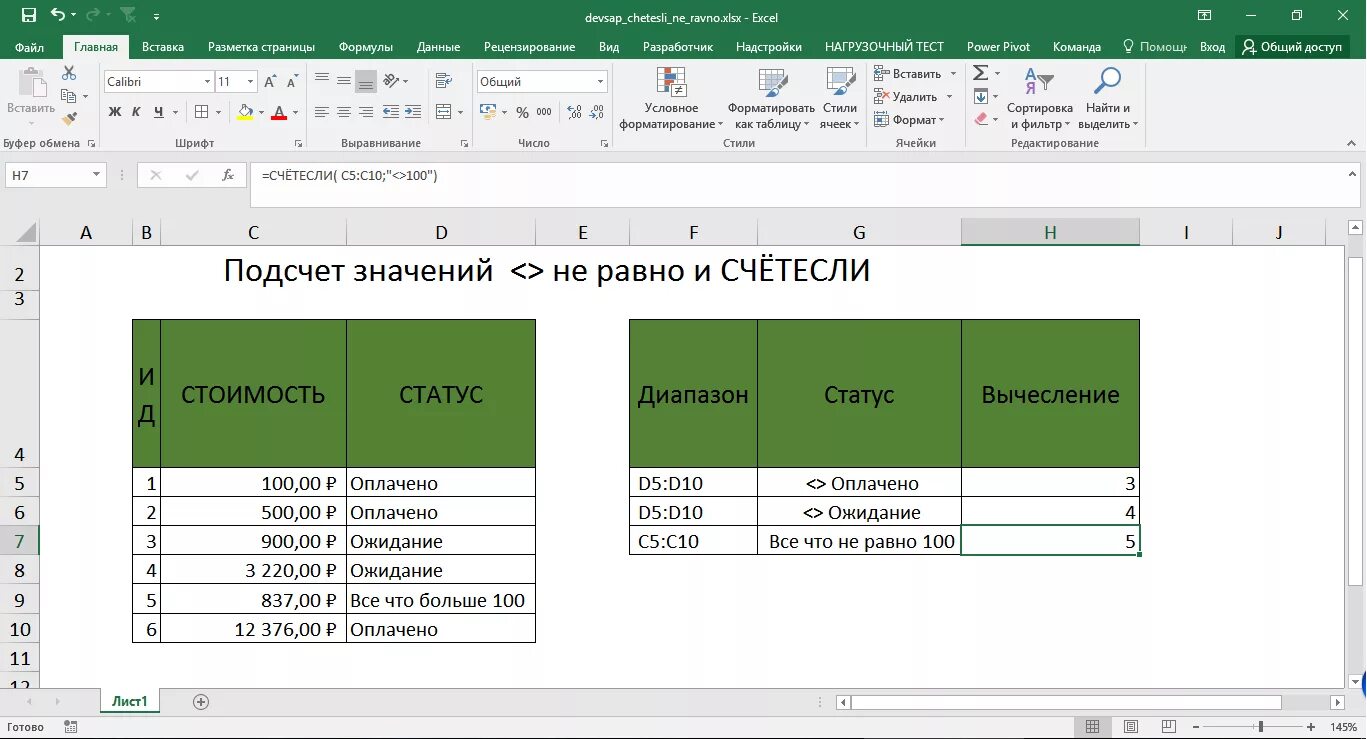Open the borders dropdown arrow

pyautogui.click(x=219, y=112)
